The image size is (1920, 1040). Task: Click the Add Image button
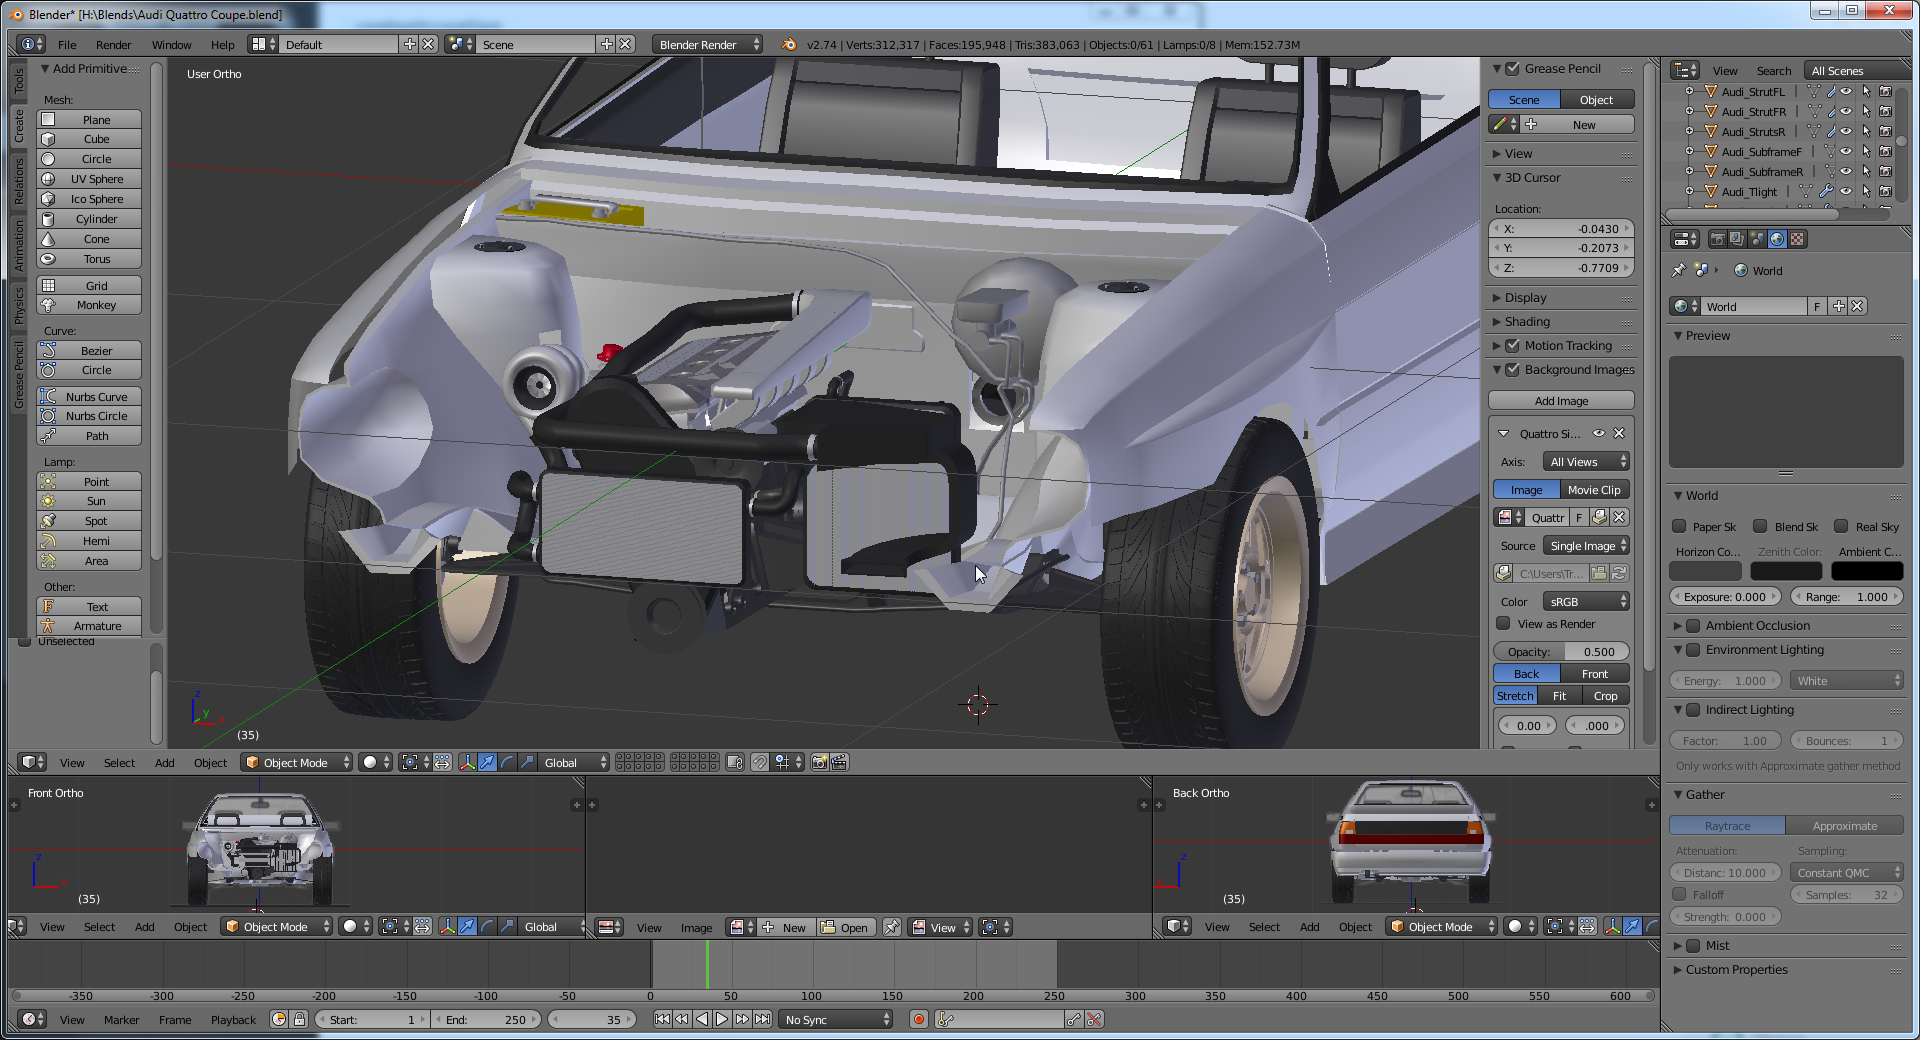1560,401
